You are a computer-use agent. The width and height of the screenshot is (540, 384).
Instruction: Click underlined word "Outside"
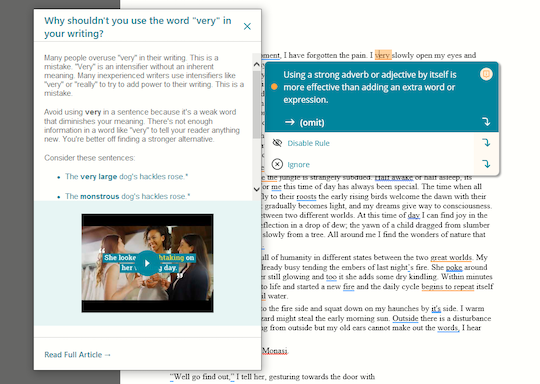[405, 318]
